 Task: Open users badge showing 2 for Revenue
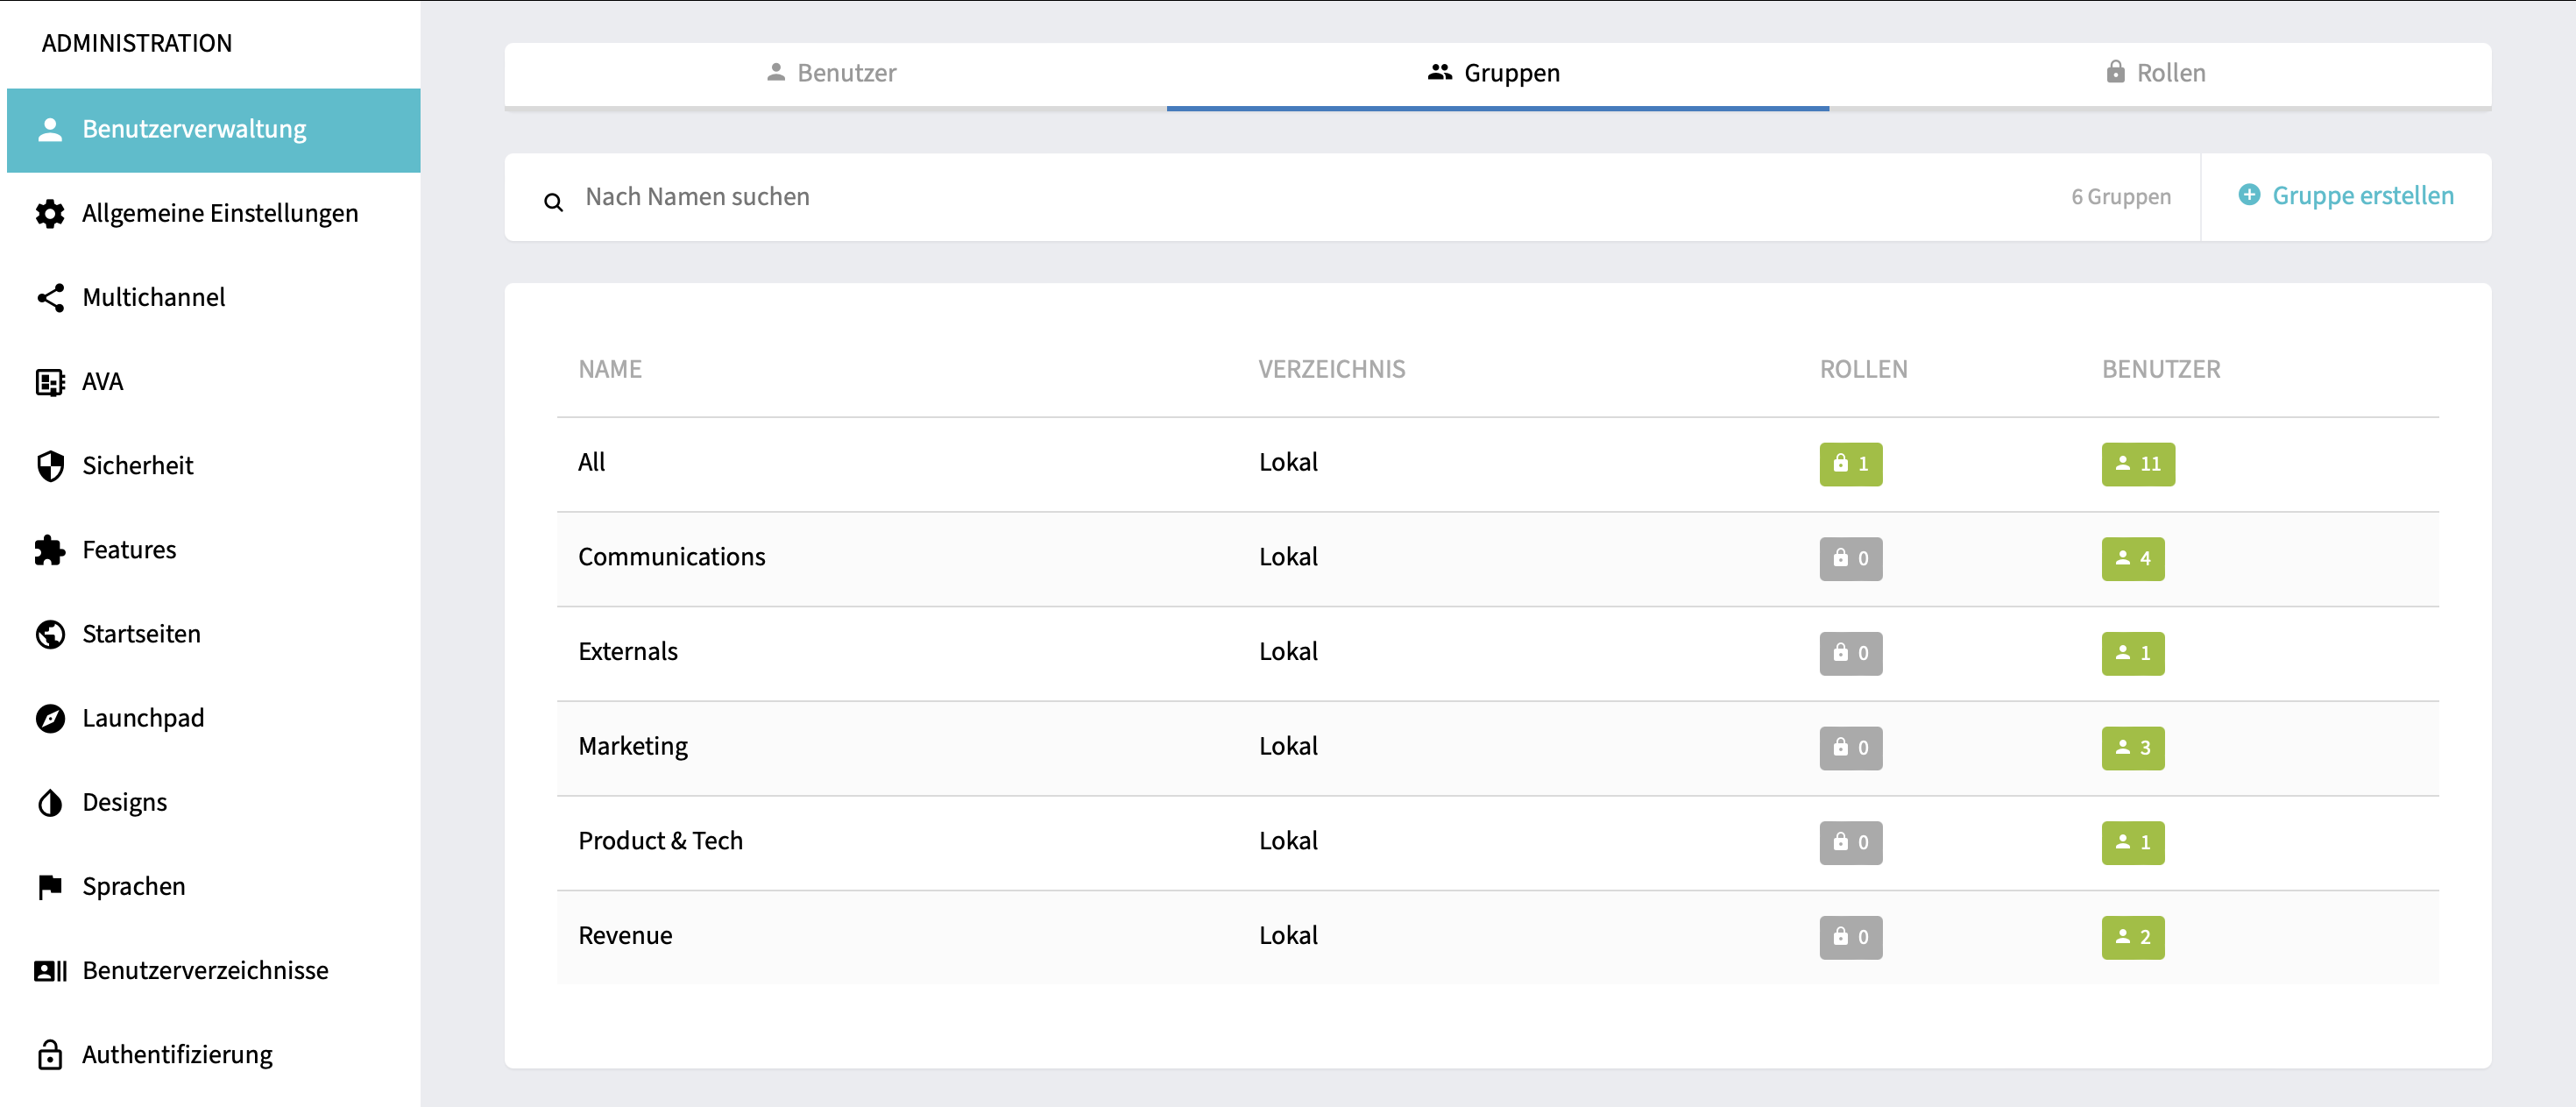click(x=2133, y=938)
